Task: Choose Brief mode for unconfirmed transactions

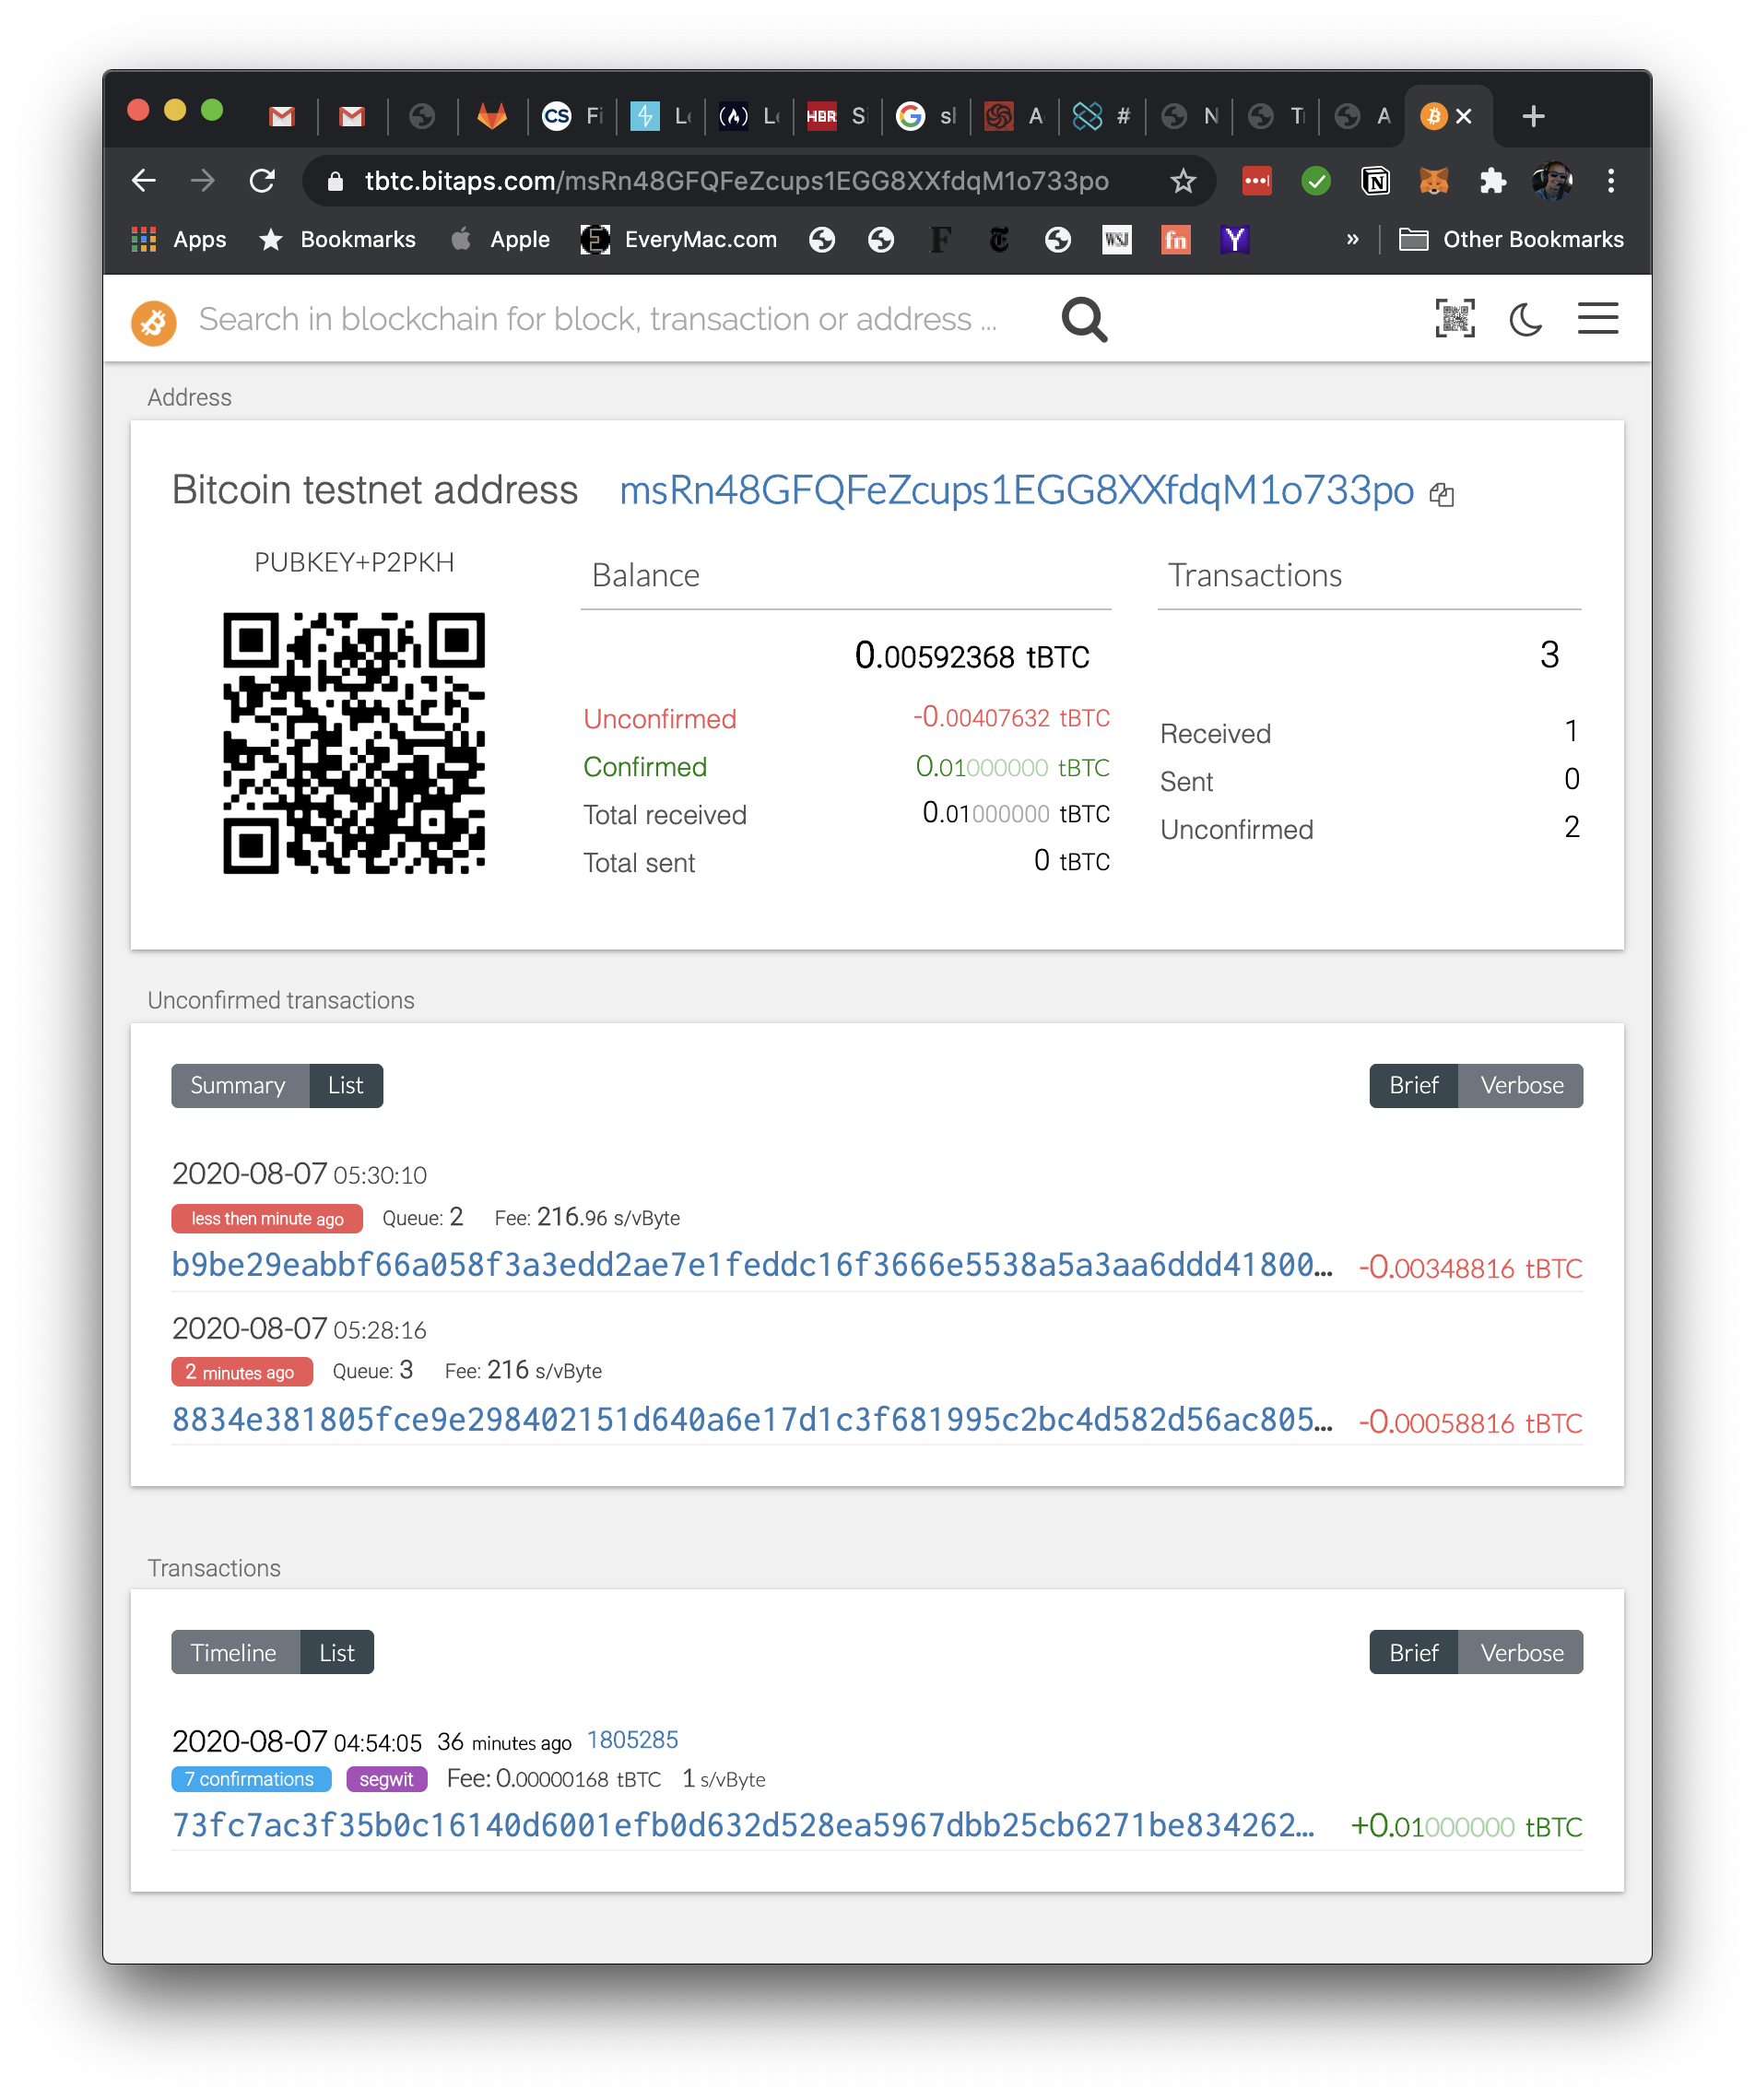Action: (x=1413, y=1086)
